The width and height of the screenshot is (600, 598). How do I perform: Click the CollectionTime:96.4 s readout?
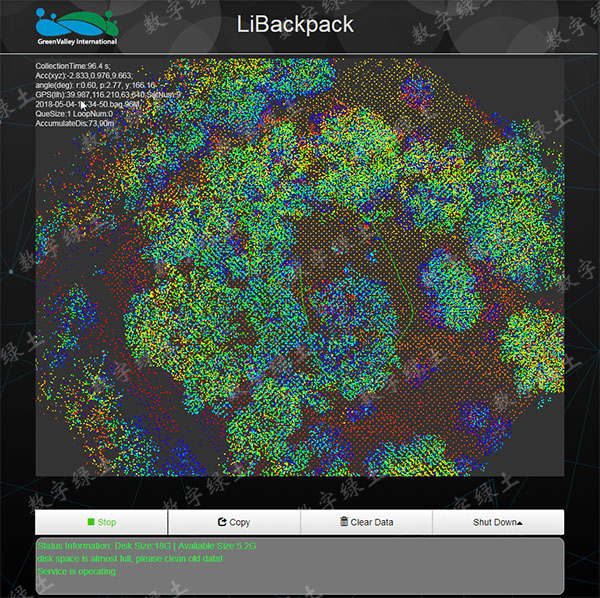73,66
